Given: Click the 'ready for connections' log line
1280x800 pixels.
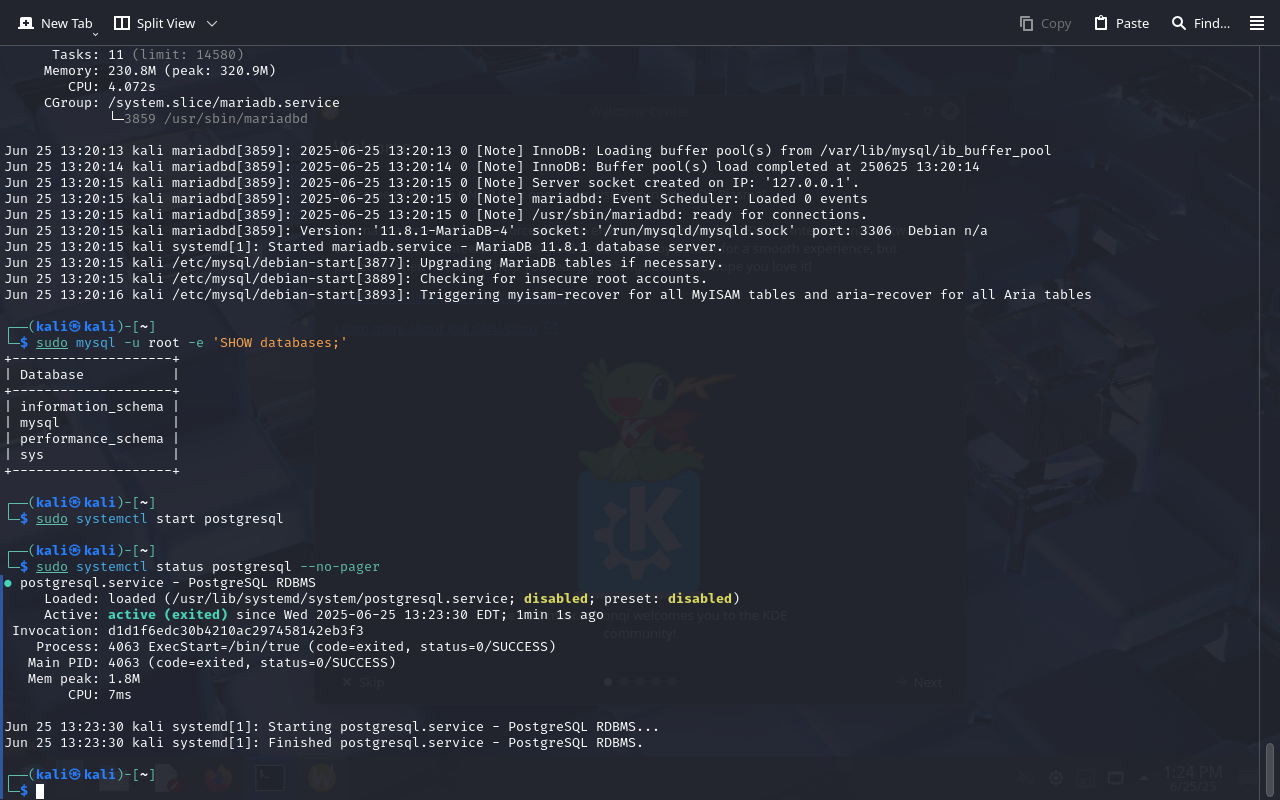Looking at the screenshot, I should (x=436, y=215).
